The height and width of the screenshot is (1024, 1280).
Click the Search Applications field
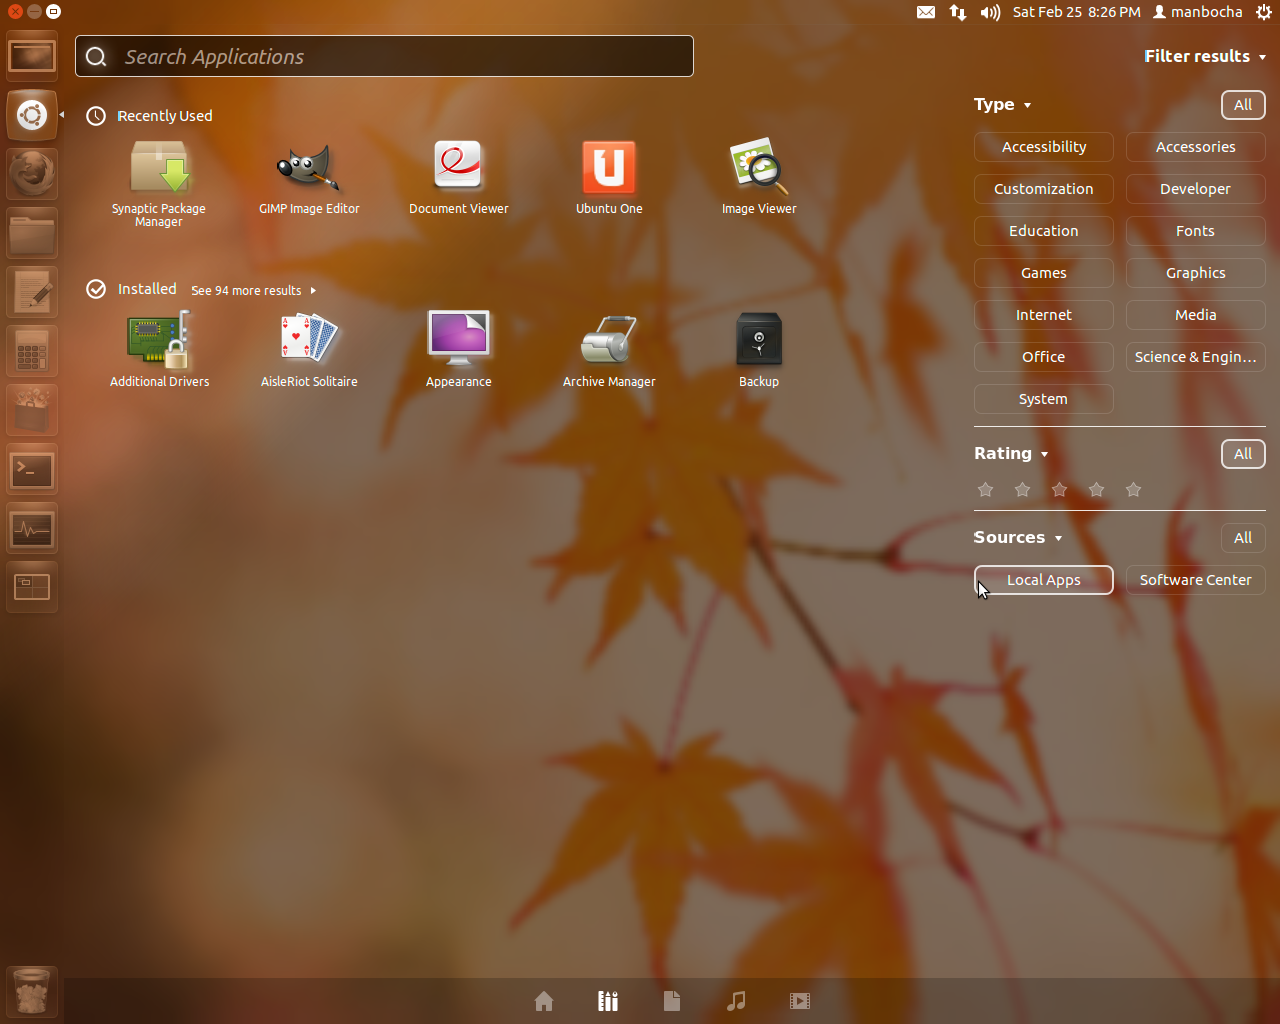(x=384, y=57)
